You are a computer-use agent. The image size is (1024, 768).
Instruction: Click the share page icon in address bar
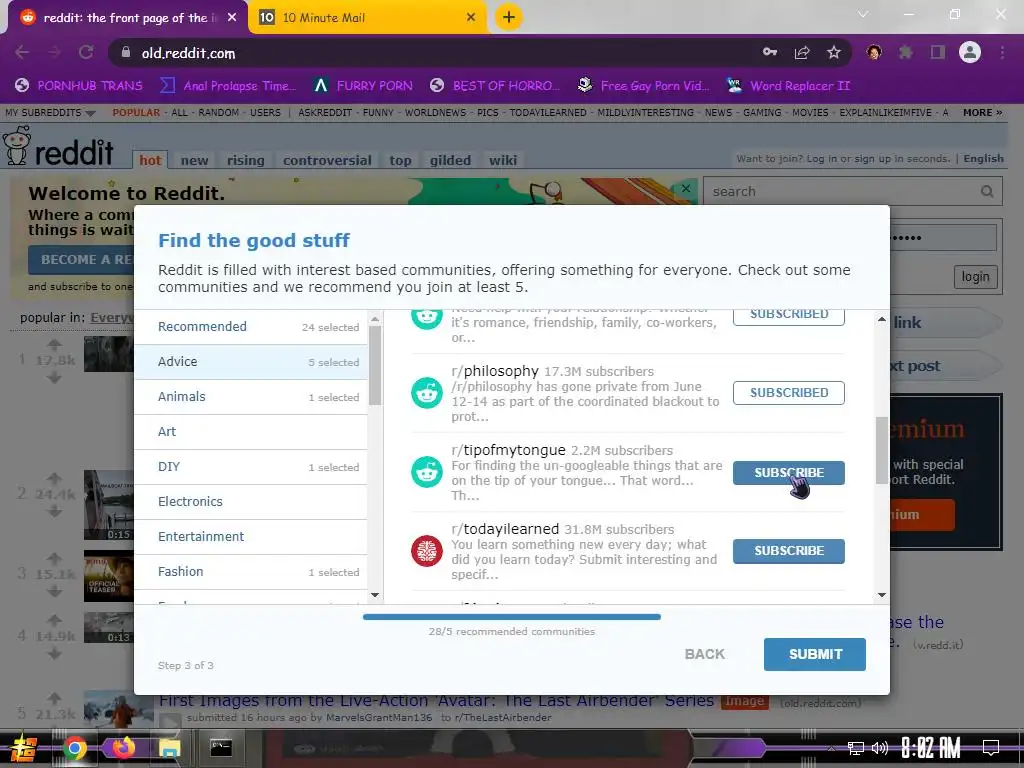point(802,53)
